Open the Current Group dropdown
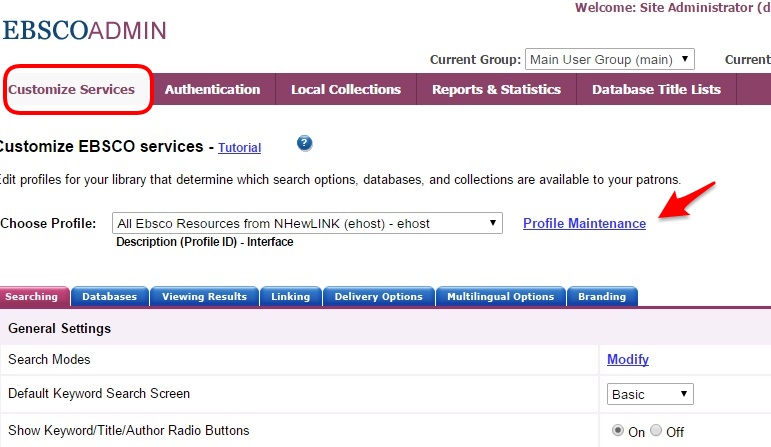This screenshot has width=771, height=447. pos(610,60)
